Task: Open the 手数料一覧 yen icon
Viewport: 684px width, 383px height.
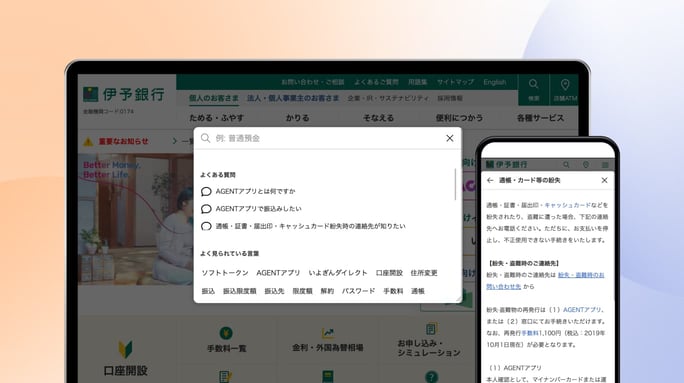Action: click(x=226, y=333)
